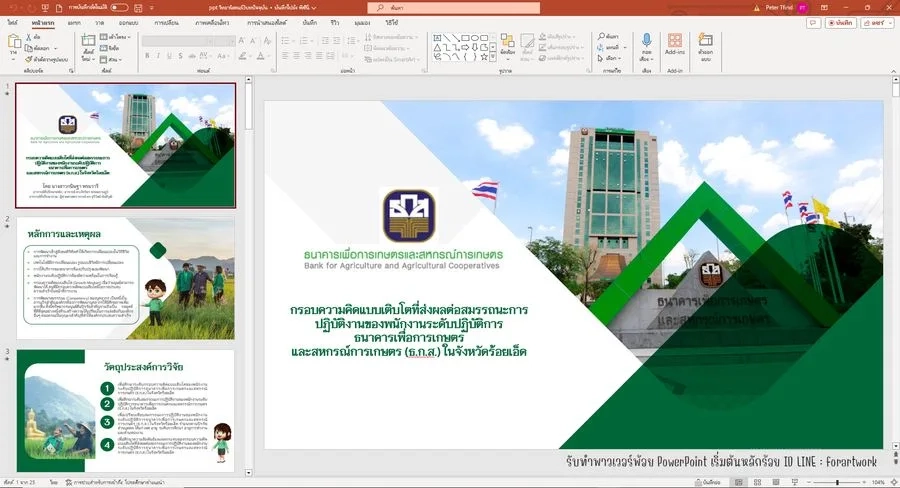Open the Quick Access Toolbar customize dropdown
This screenshot has width=900, height=488.
pos(152,7)
